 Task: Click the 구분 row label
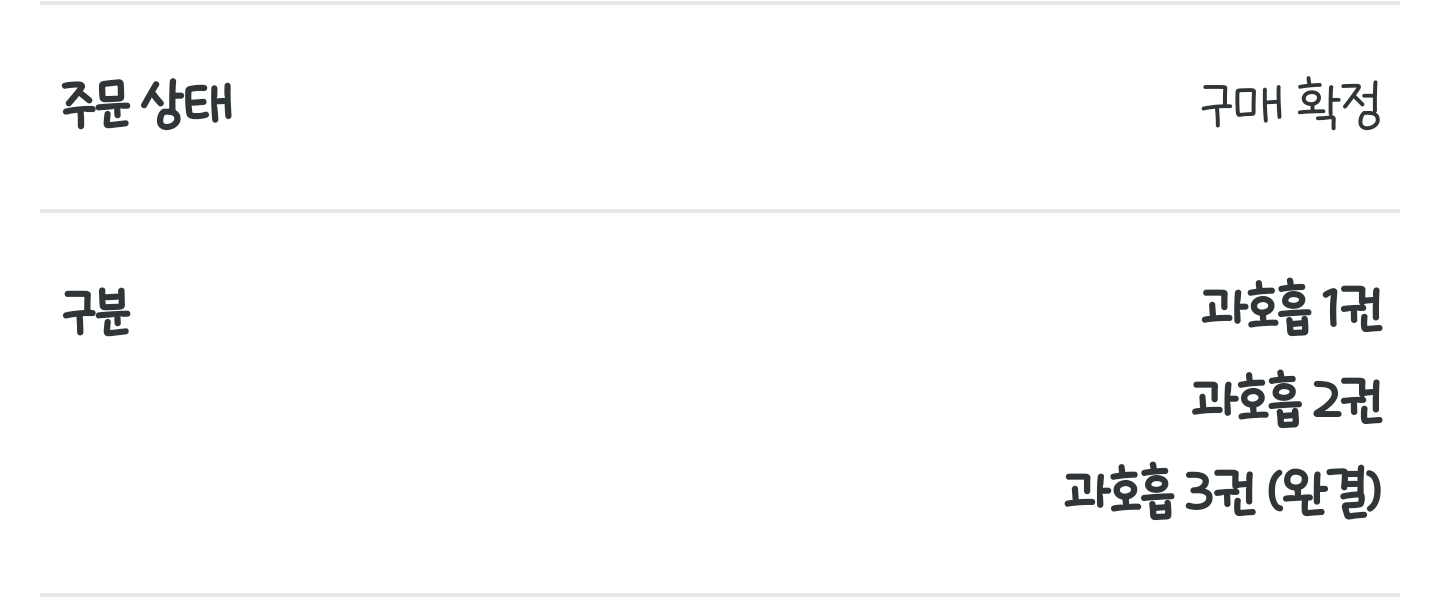point(96,313)
